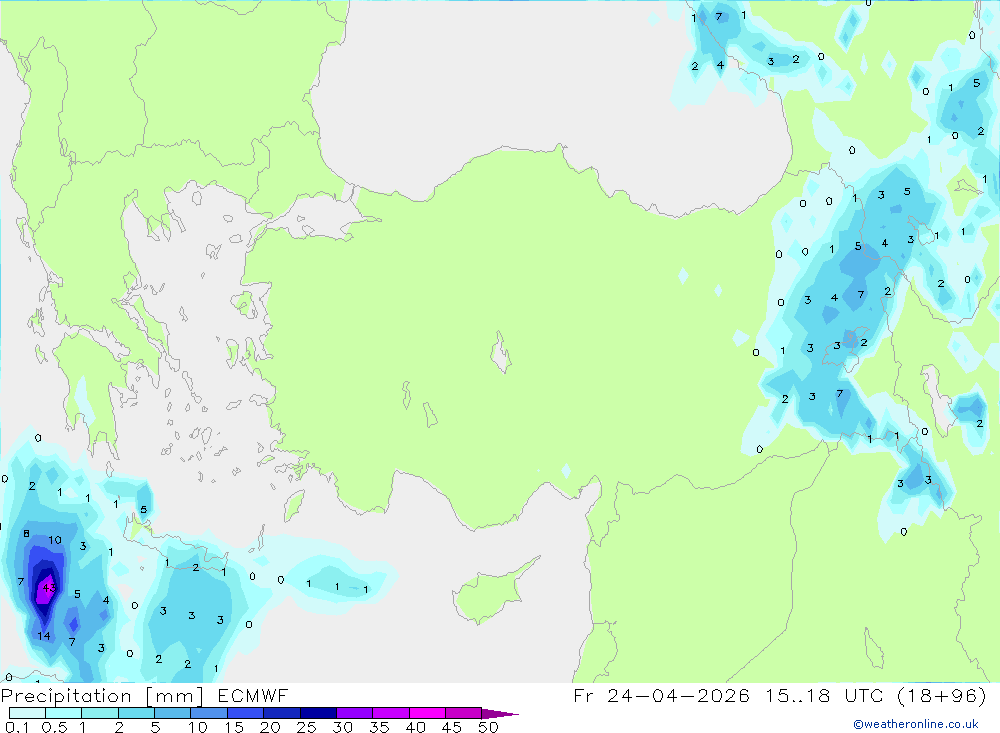Click the "(18+96)" forecast run text

click(942, 695)
